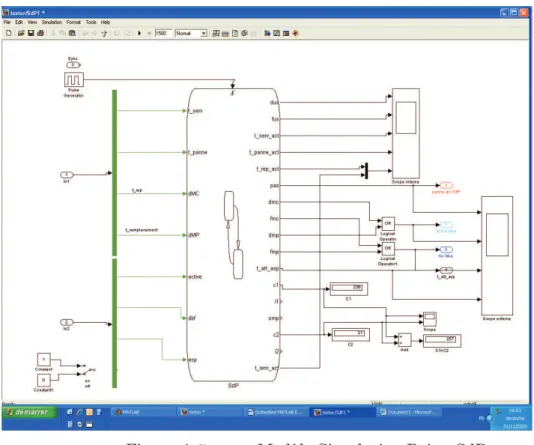Open the Tools menu
This screenshot has width=534, height=445.
point(91,22)
